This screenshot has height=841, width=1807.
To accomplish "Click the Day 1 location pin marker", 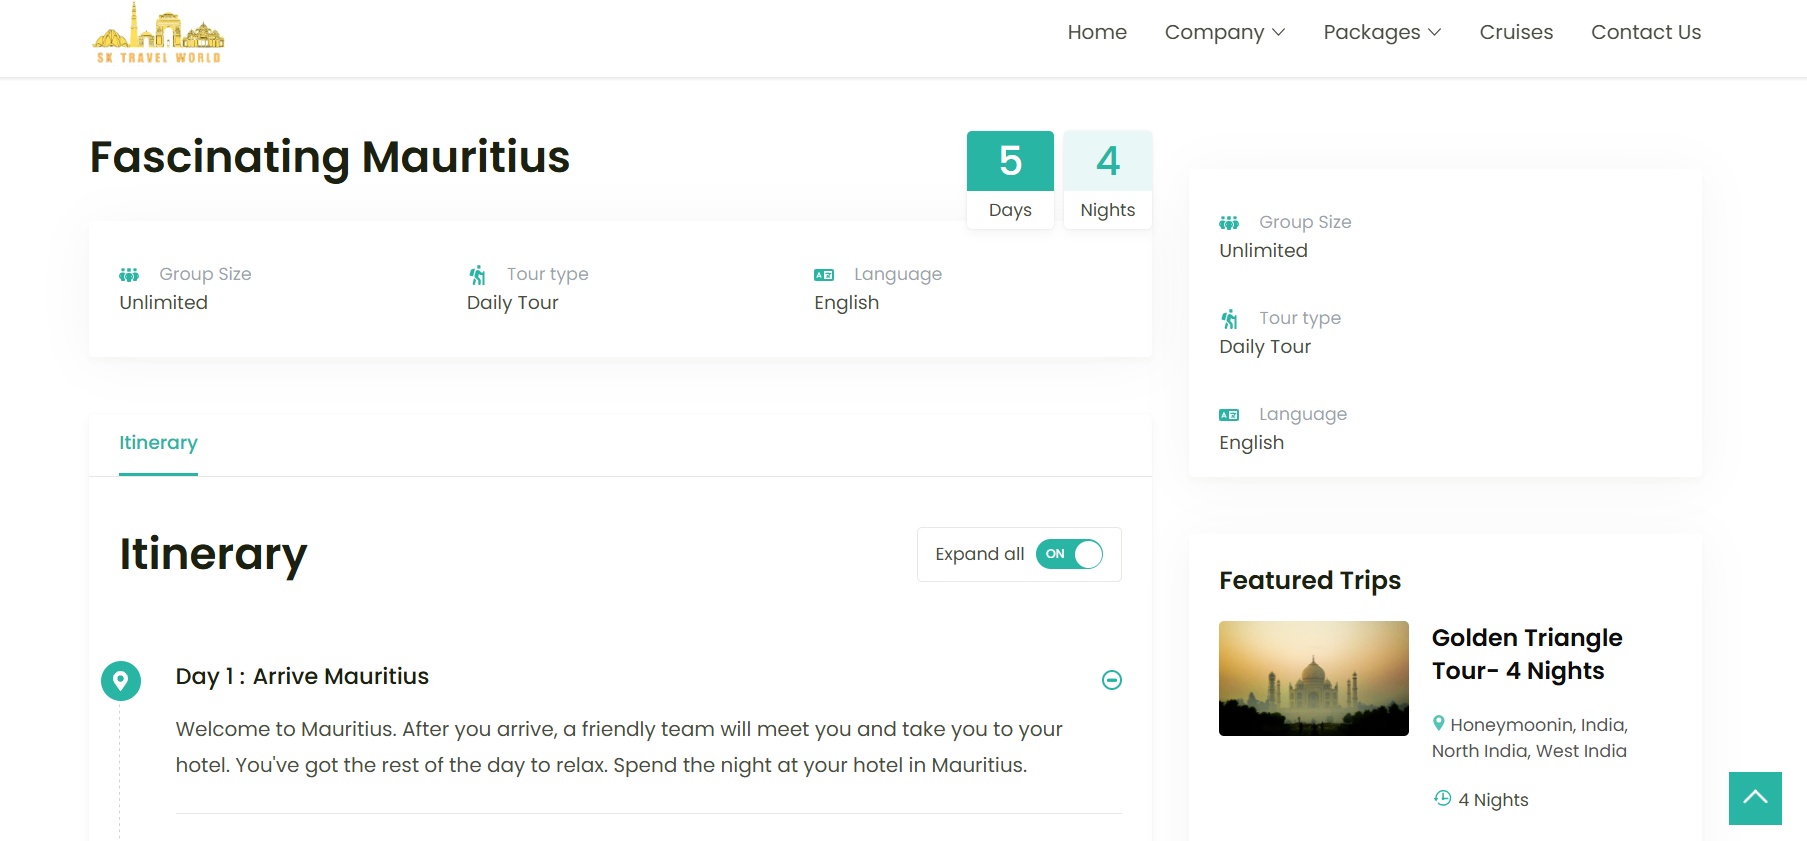I will [x=121, y=681].
